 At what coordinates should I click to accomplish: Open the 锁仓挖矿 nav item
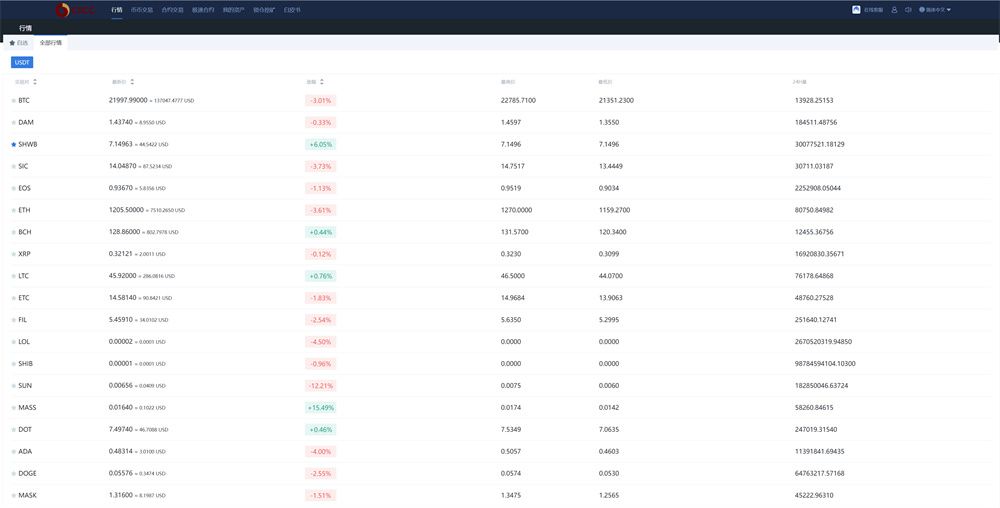[x=264, y=10]
